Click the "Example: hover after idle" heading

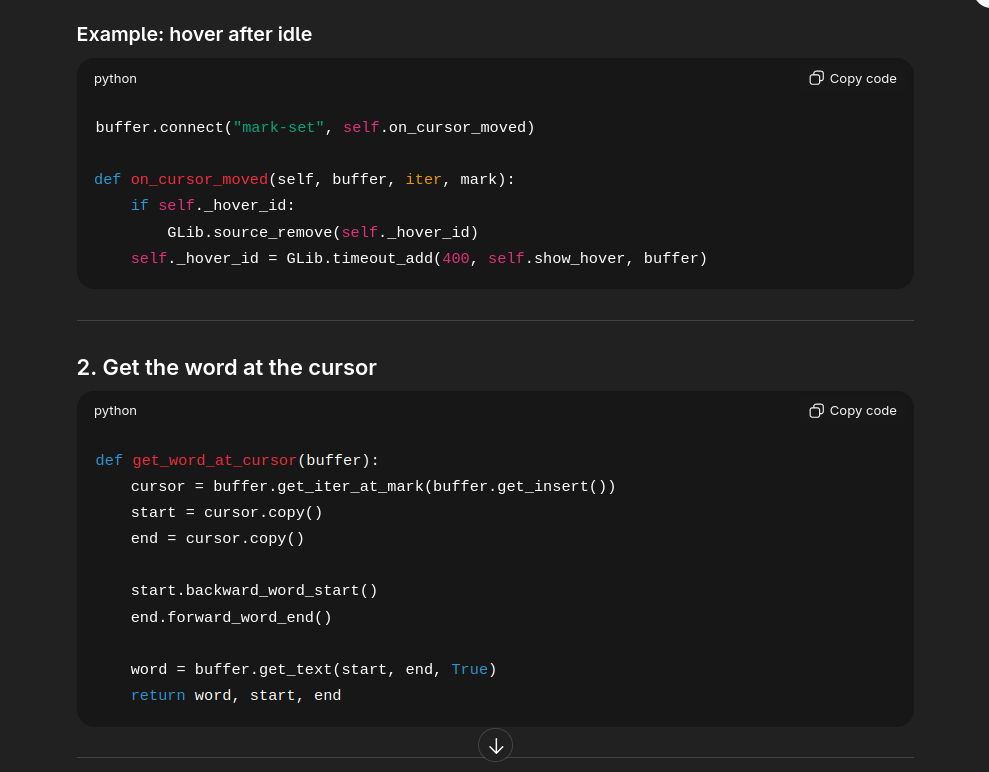[194, 34]
